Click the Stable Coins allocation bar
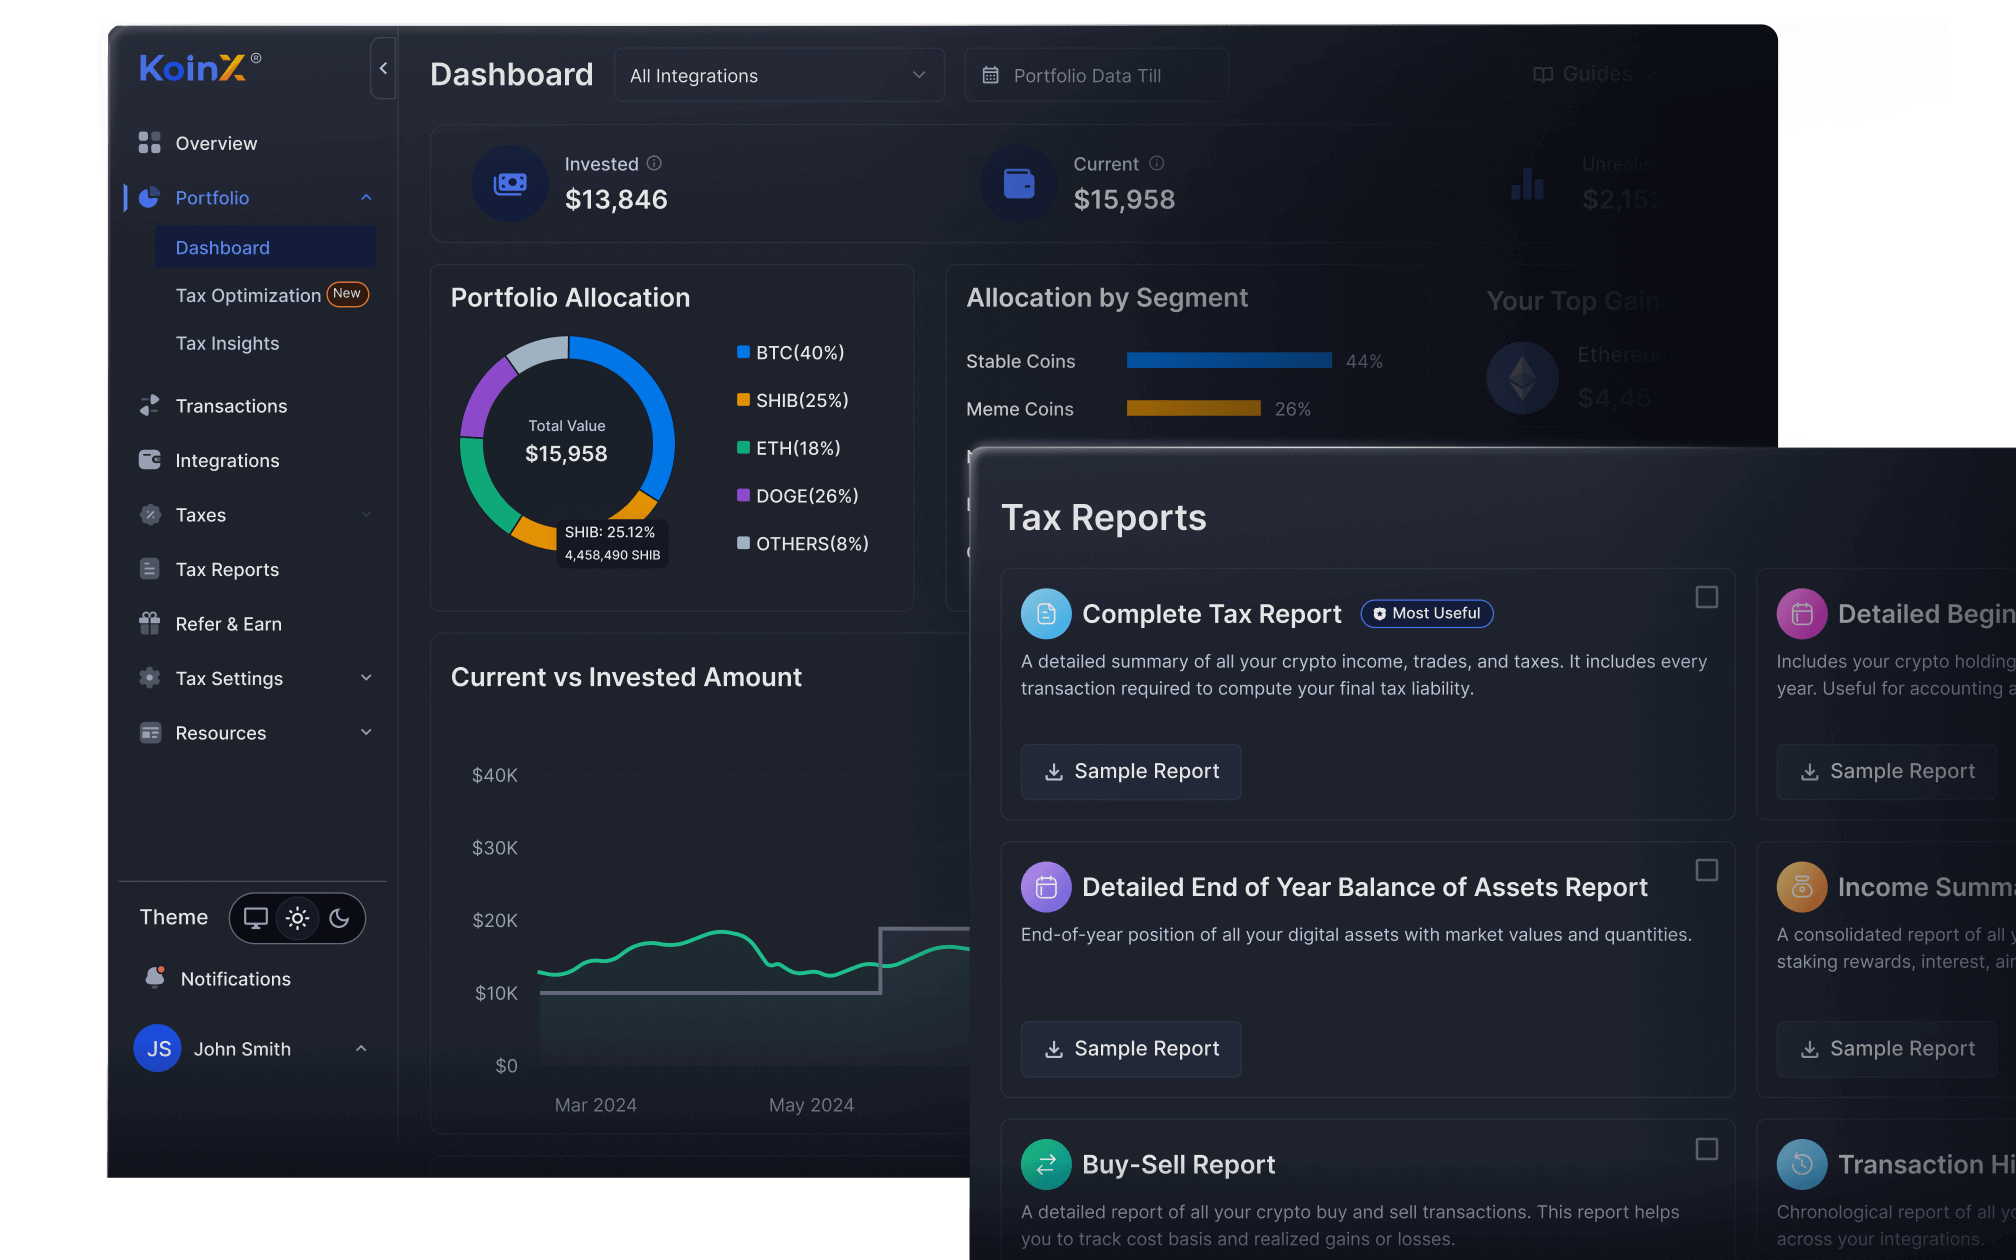2016x1260 pixels. tap(1228, 360)
